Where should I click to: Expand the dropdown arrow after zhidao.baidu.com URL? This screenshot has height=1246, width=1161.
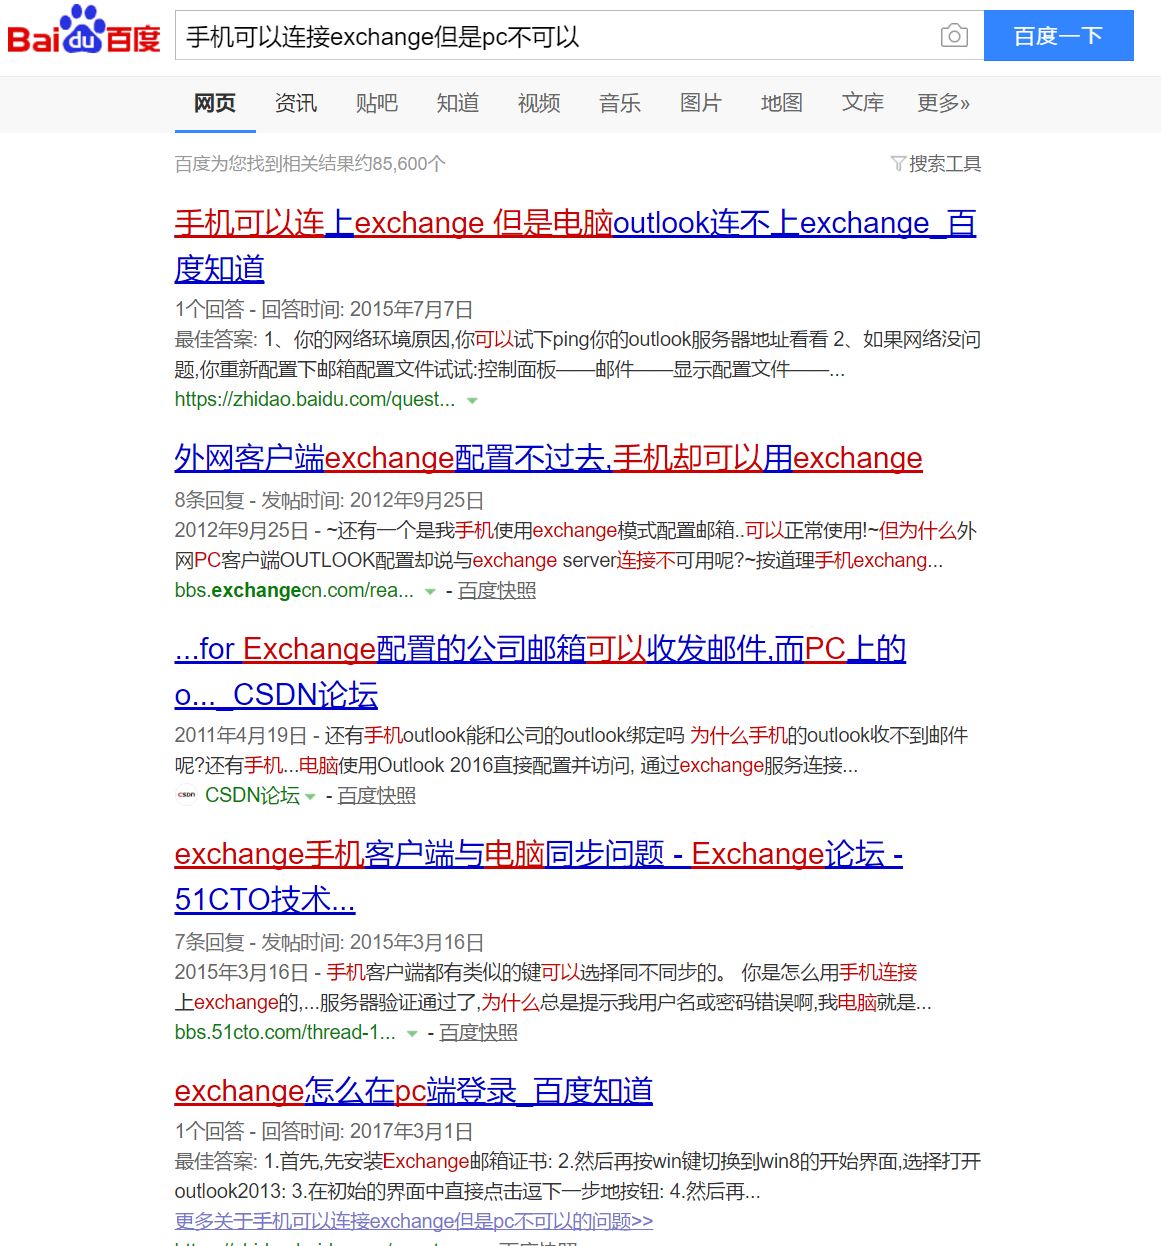pos(471,400)
